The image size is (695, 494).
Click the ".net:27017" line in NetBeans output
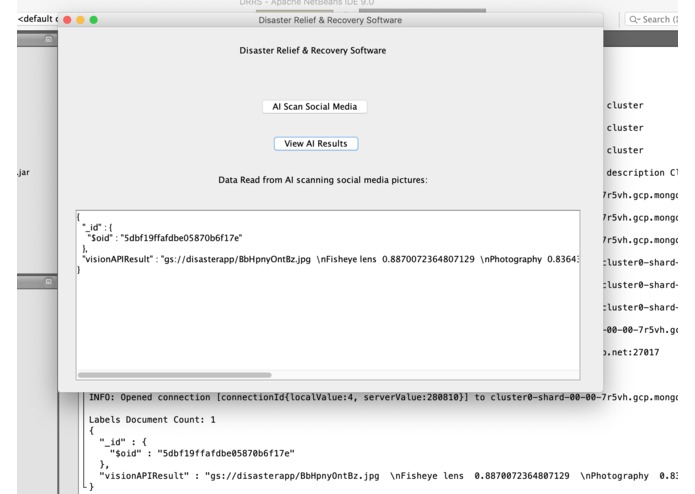click(x=631, y=352)
